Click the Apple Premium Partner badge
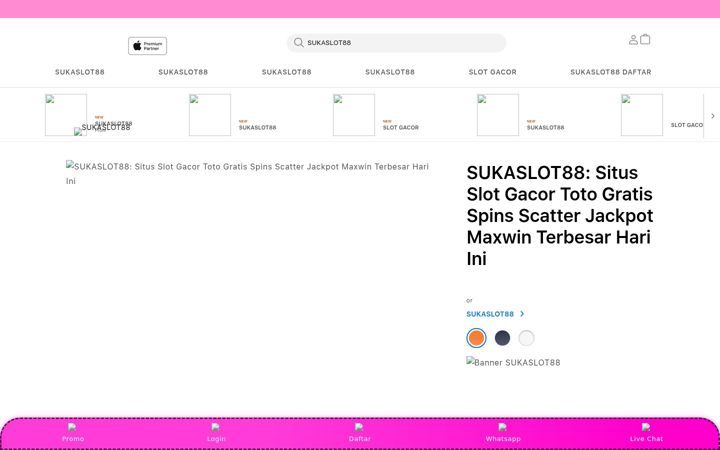 [147, 46]
